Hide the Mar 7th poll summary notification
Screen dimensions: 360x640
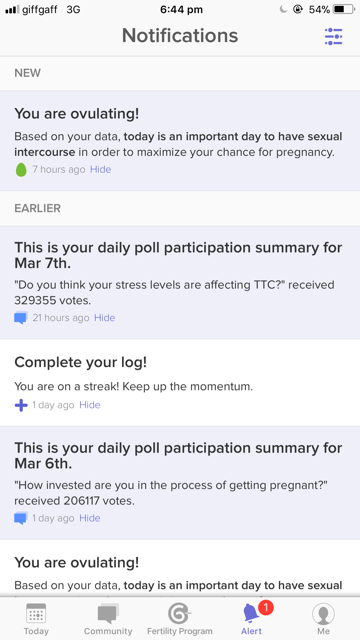point(104,318)
